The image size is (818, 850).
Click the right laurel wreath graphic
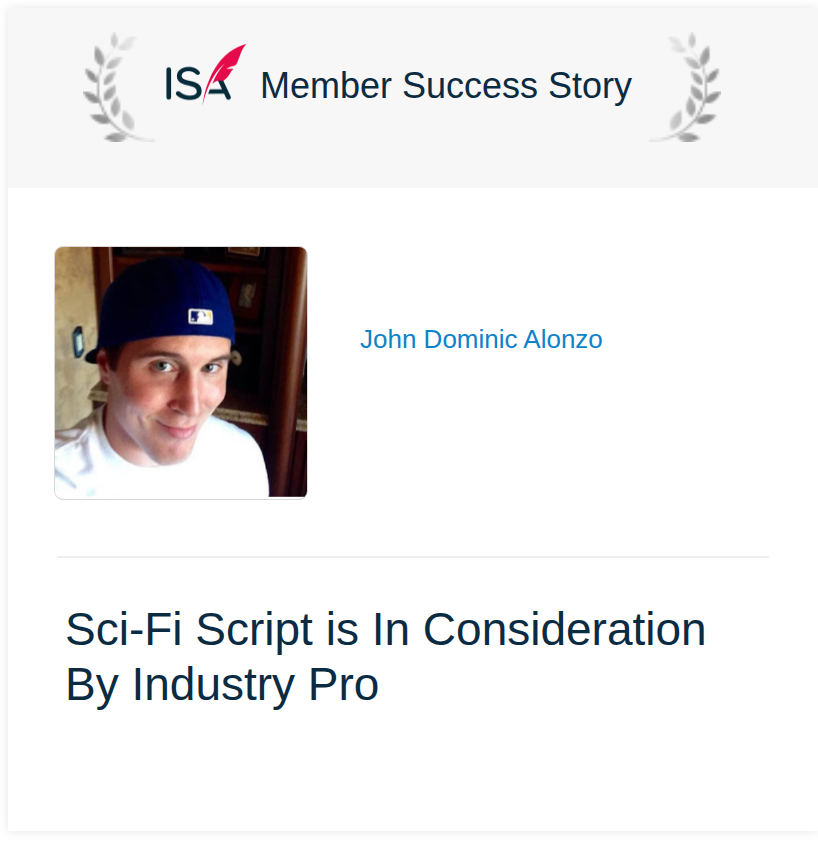pyautogui.click(x=686, y=88)
